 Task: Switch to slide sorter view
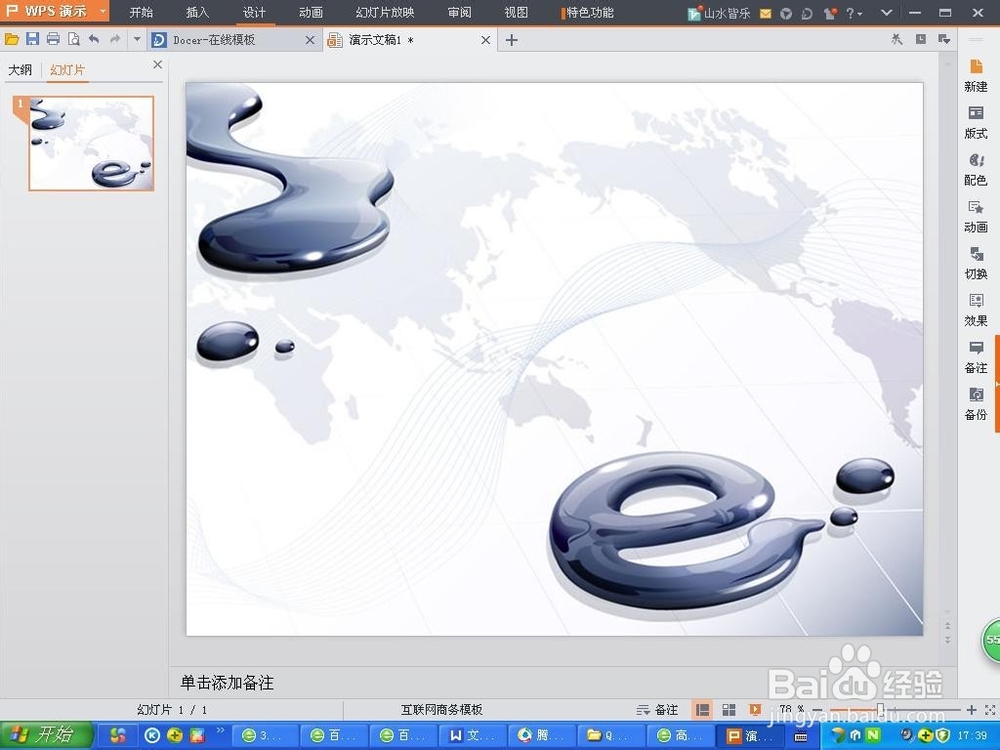click(x=729, y=710)
